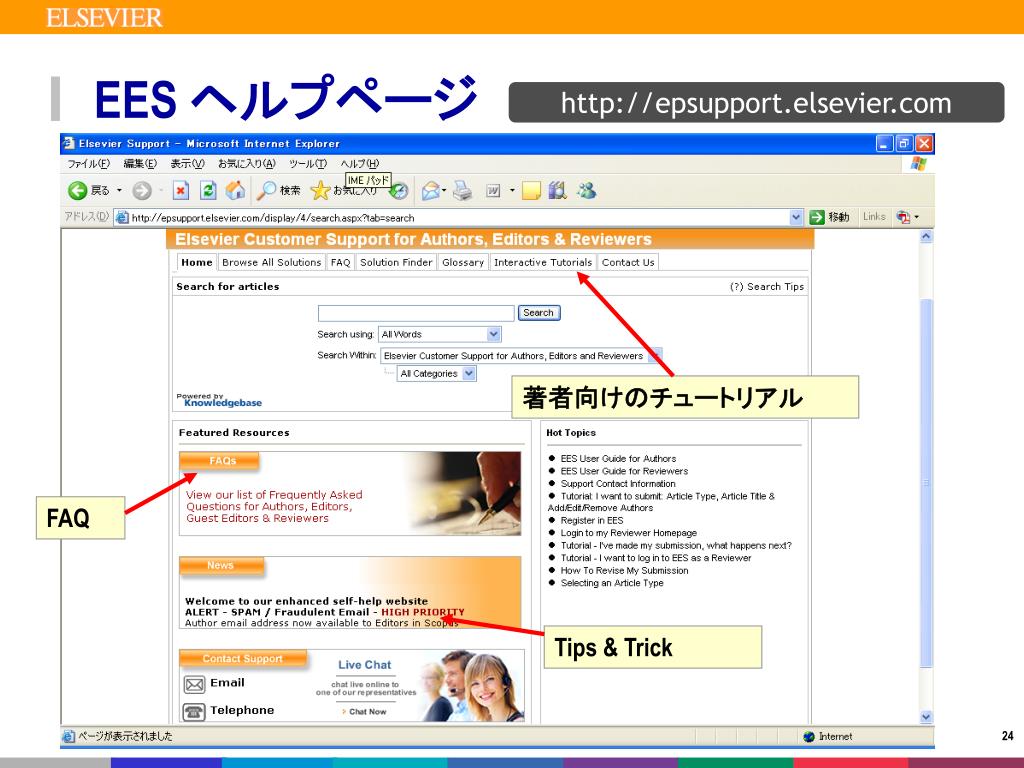Click the Internet zone globe in status bar
Viewport: 1024px width, 768px height.
(x=809, y=737)
